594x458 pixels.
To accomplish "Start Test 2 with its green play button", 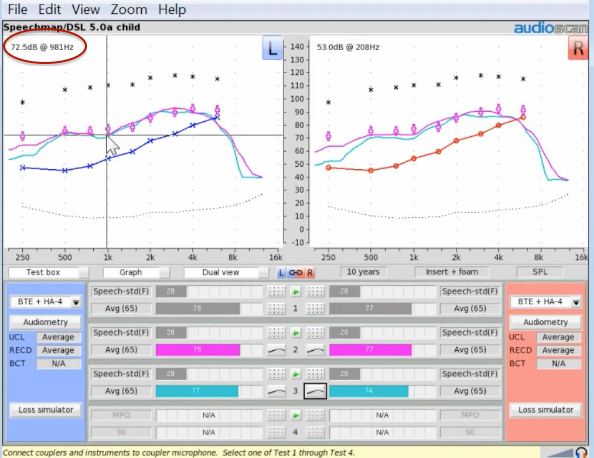I will 295,333.
